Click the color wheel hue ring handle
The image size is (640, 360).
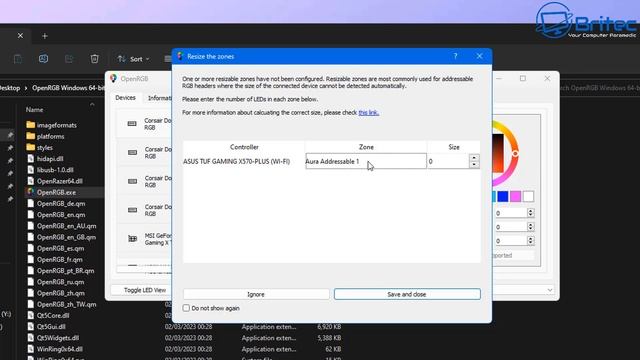click(516, 153)
